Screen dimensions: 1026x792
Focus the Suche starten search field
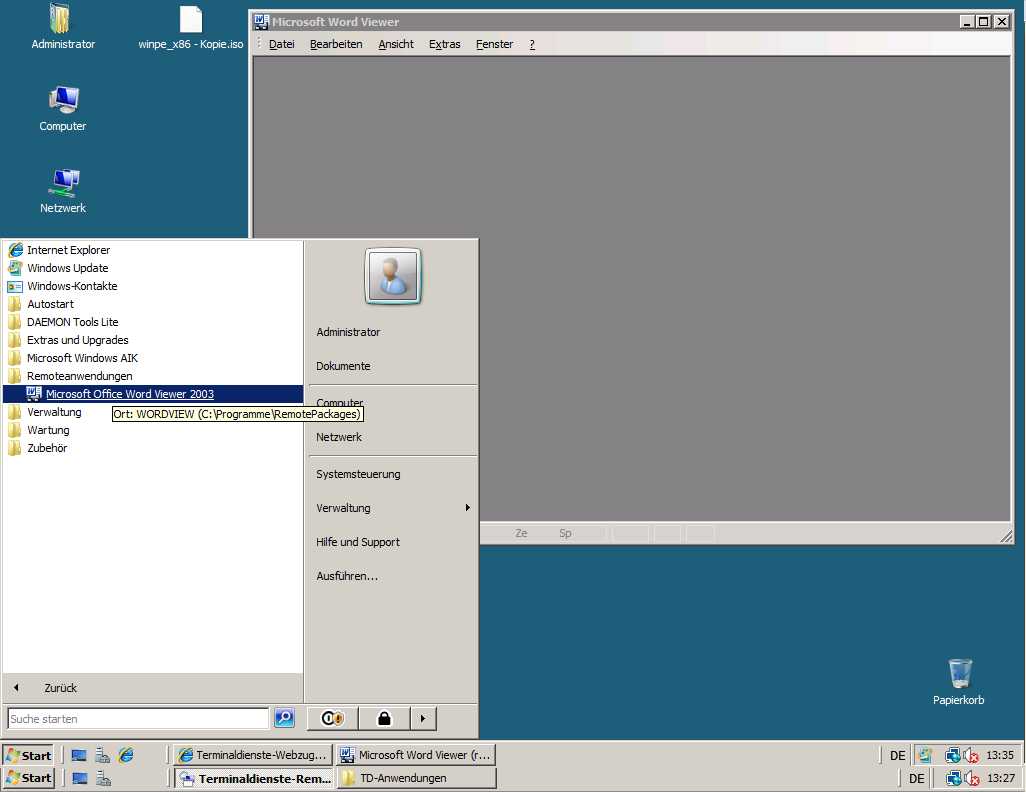(x=138, y=719)
